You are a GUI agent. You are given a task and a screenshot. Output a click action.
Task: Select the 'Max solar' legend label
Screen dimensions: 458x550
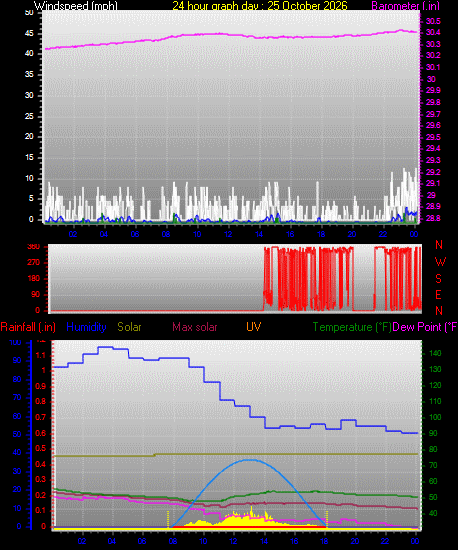[195, 327]
